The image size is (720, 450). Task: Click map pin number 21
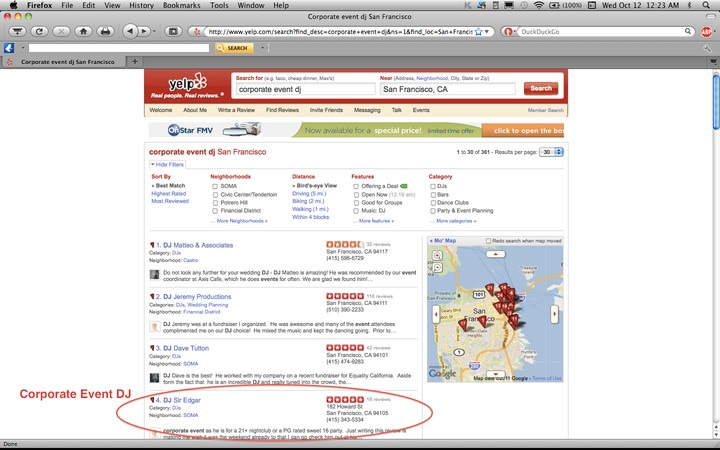(490, 289)
